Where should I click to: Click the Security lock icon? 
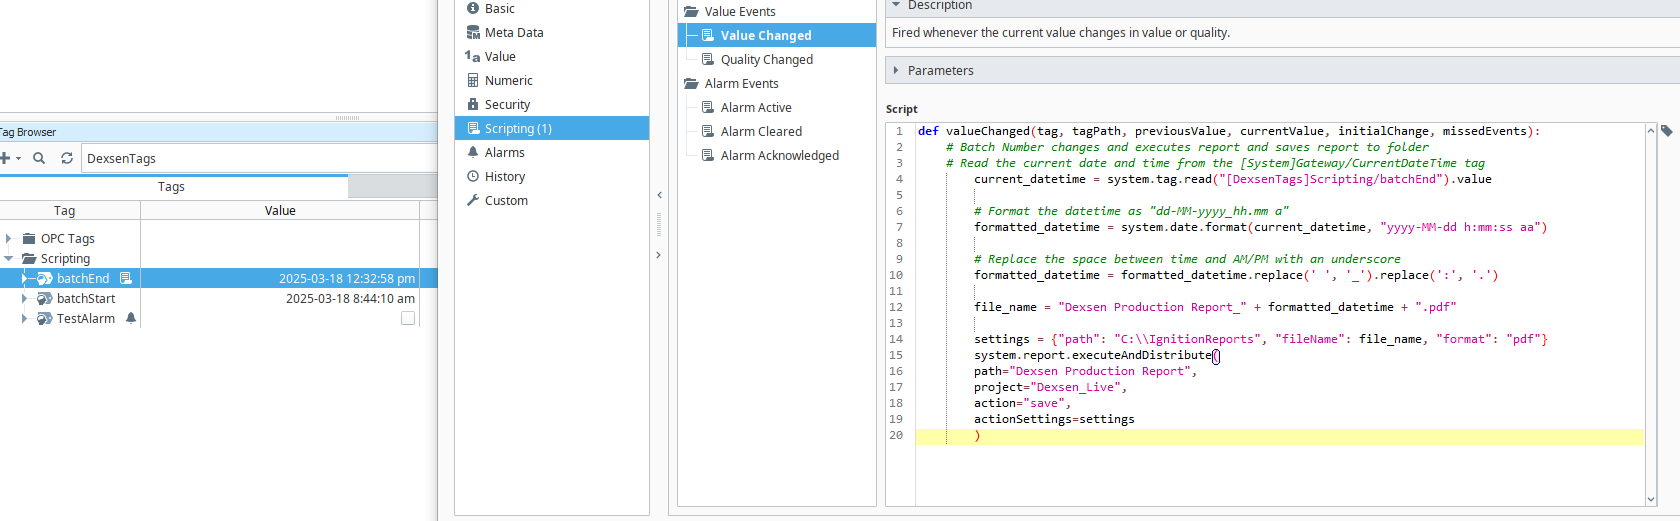(473, 105)
